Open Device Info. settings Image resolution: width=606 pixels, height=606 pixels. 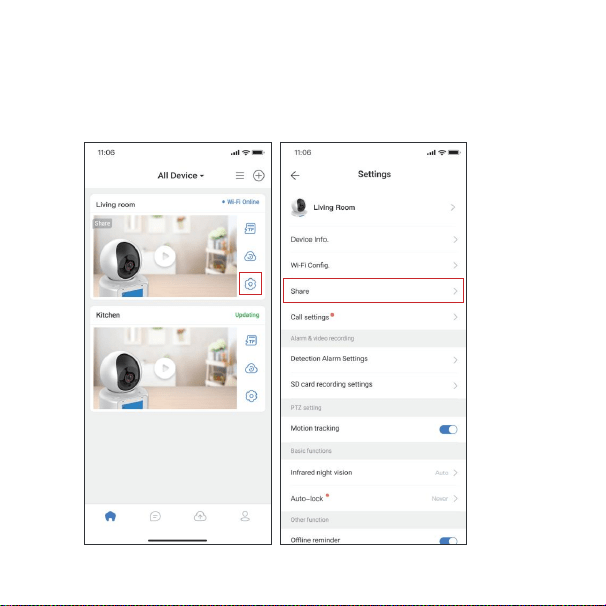pyautogui.click(x=373, y=240)
